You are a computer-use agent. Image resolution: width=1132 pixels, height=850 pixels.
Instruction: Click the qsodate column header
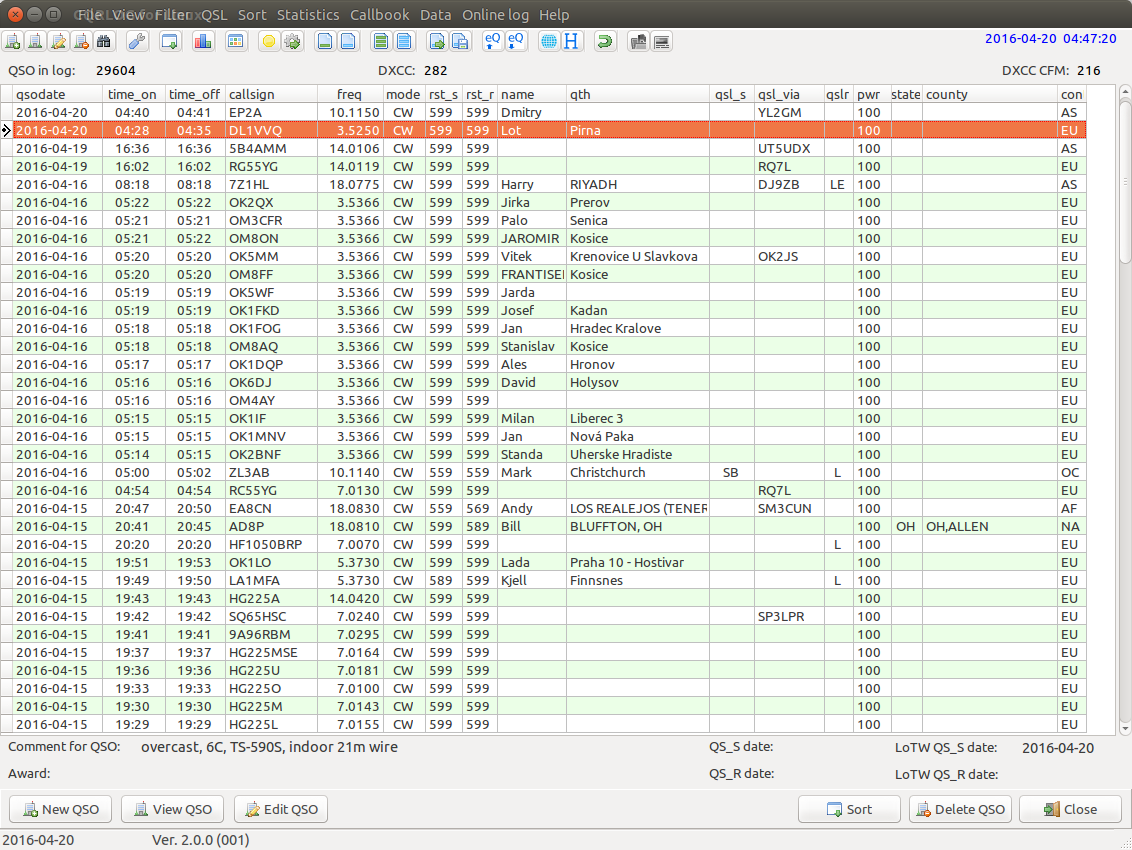point(58,94)
